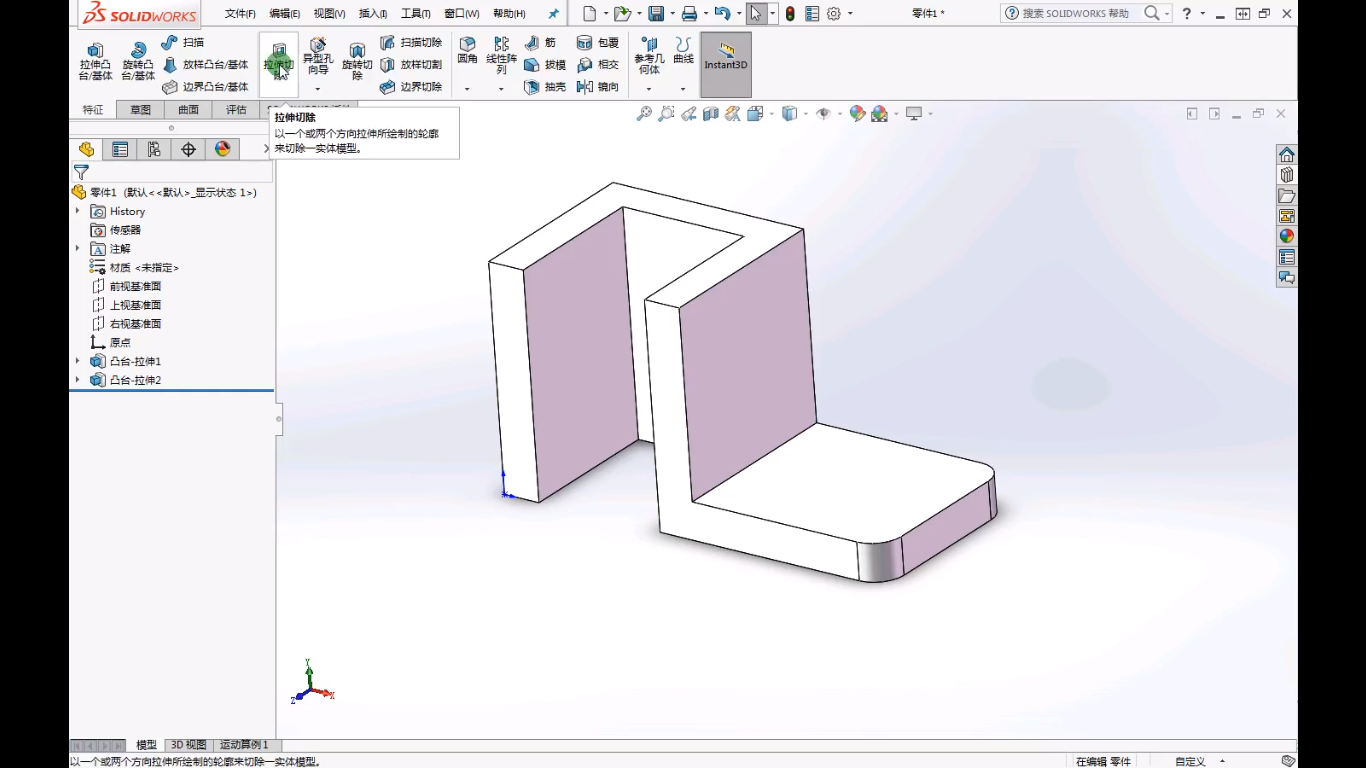
Task: Select the 旋转切除 revolved cut tool
Action: 357,62
